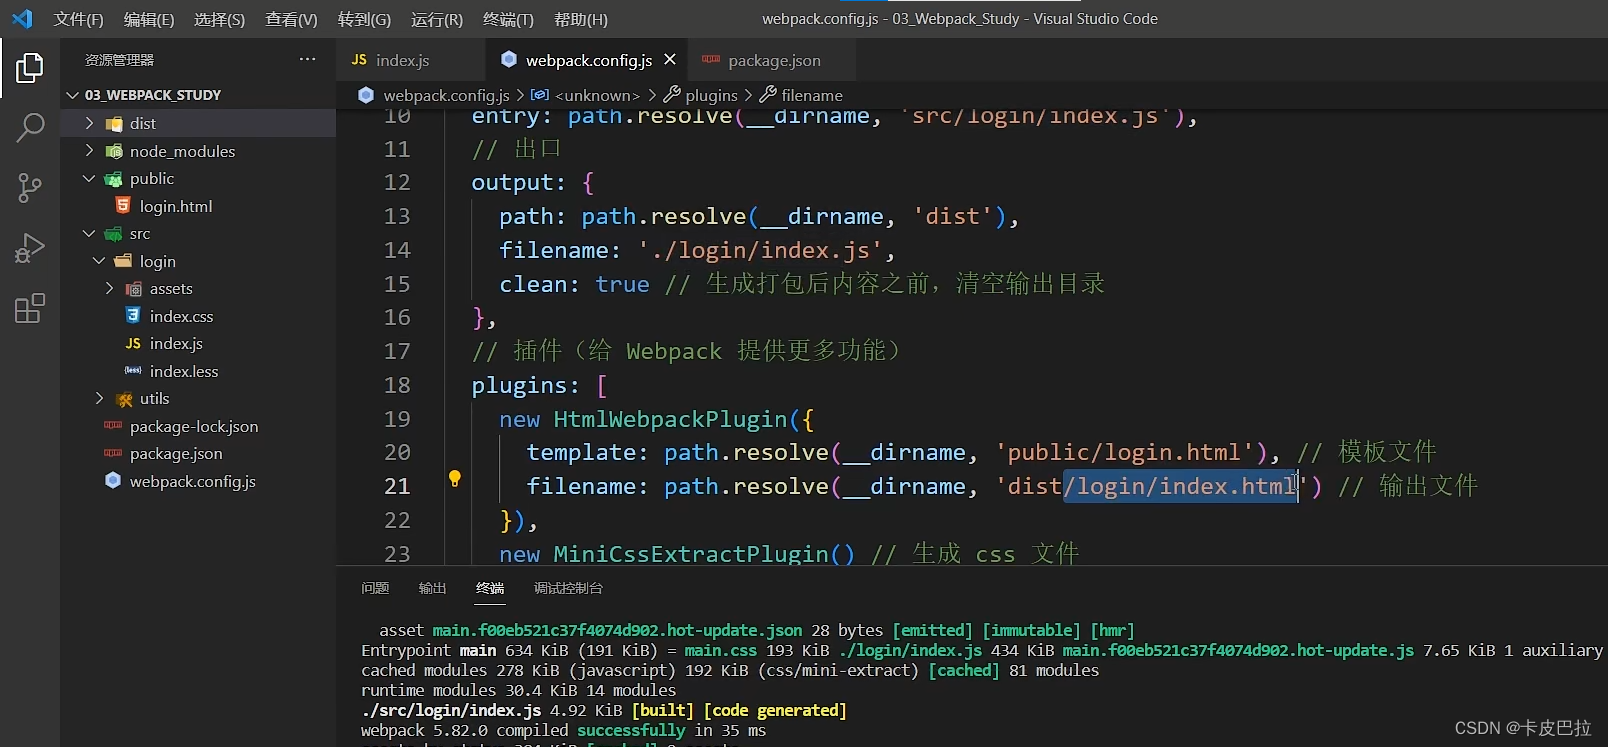Open the Extensions view icon

[30, 308]
